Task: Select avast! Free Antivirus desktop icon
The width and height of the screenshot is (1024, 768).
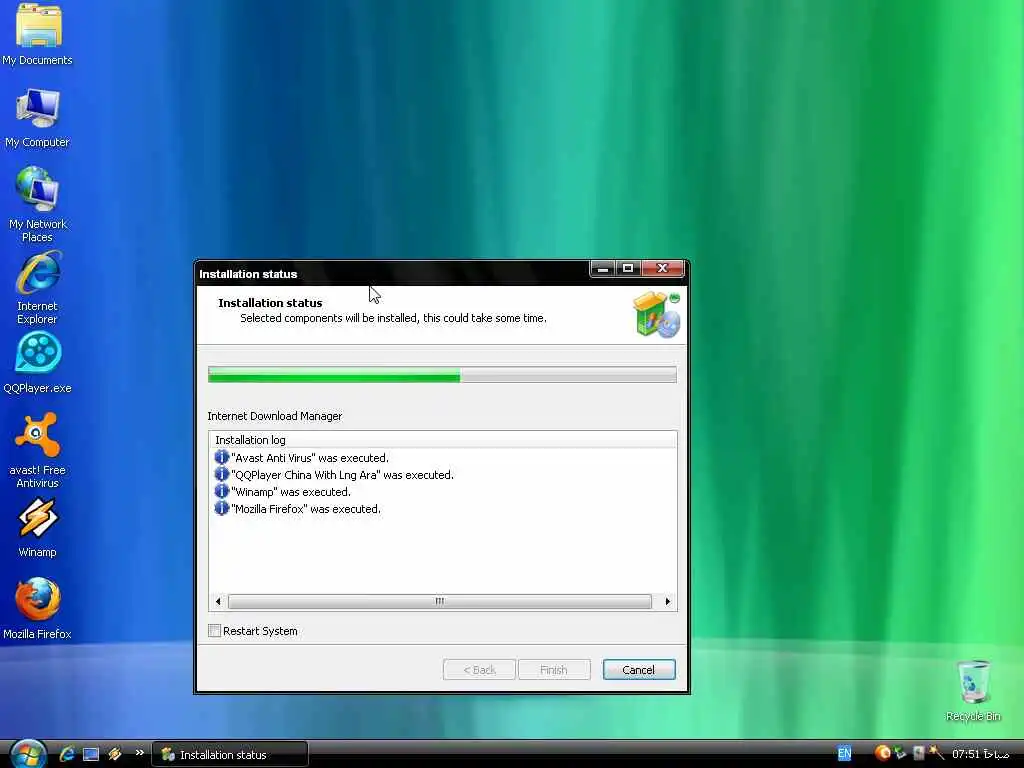Action: tap(37, 451)
